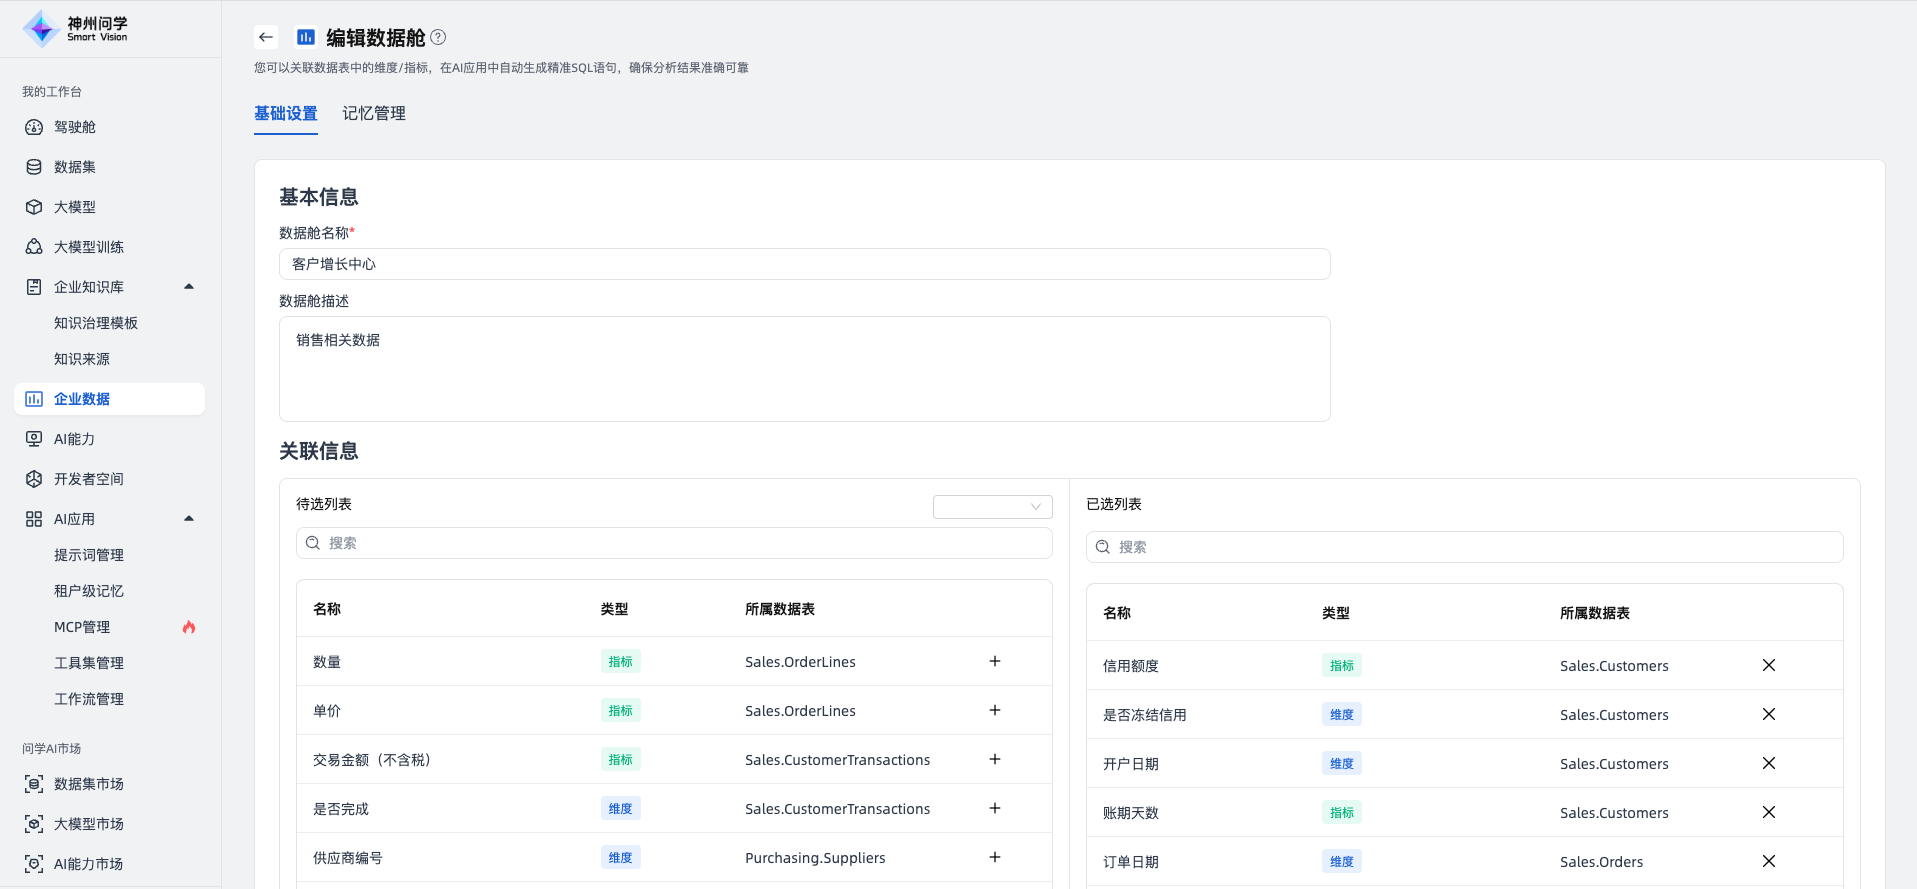Click the 驾驶舱 sidebar icon
Screen dimensions: 1917x889
(x=34, y=127)
